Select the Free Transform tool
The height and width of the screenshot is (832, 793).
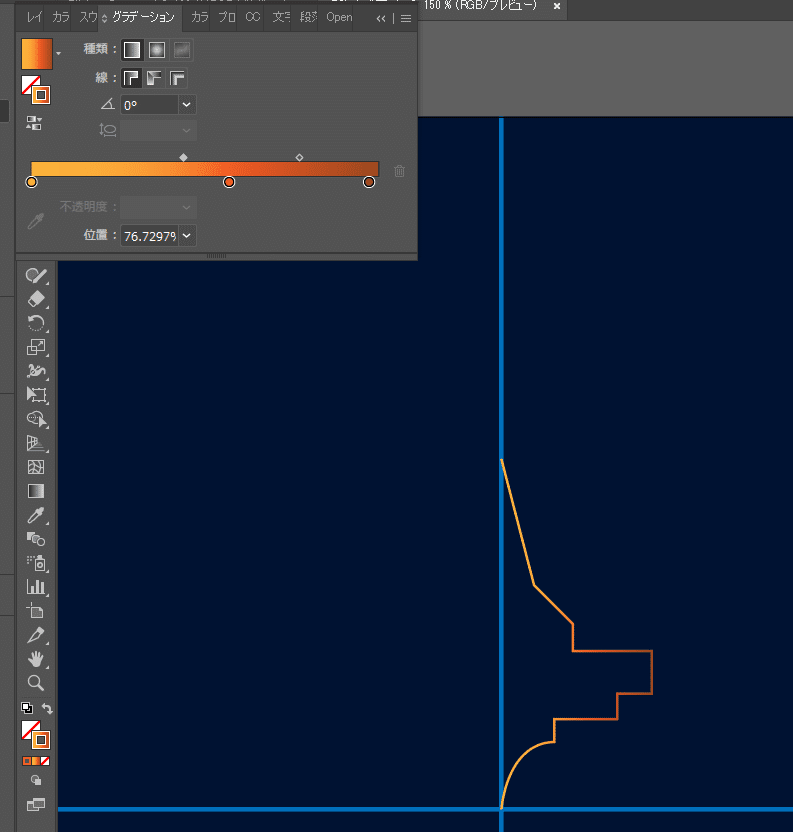point(36,395)
